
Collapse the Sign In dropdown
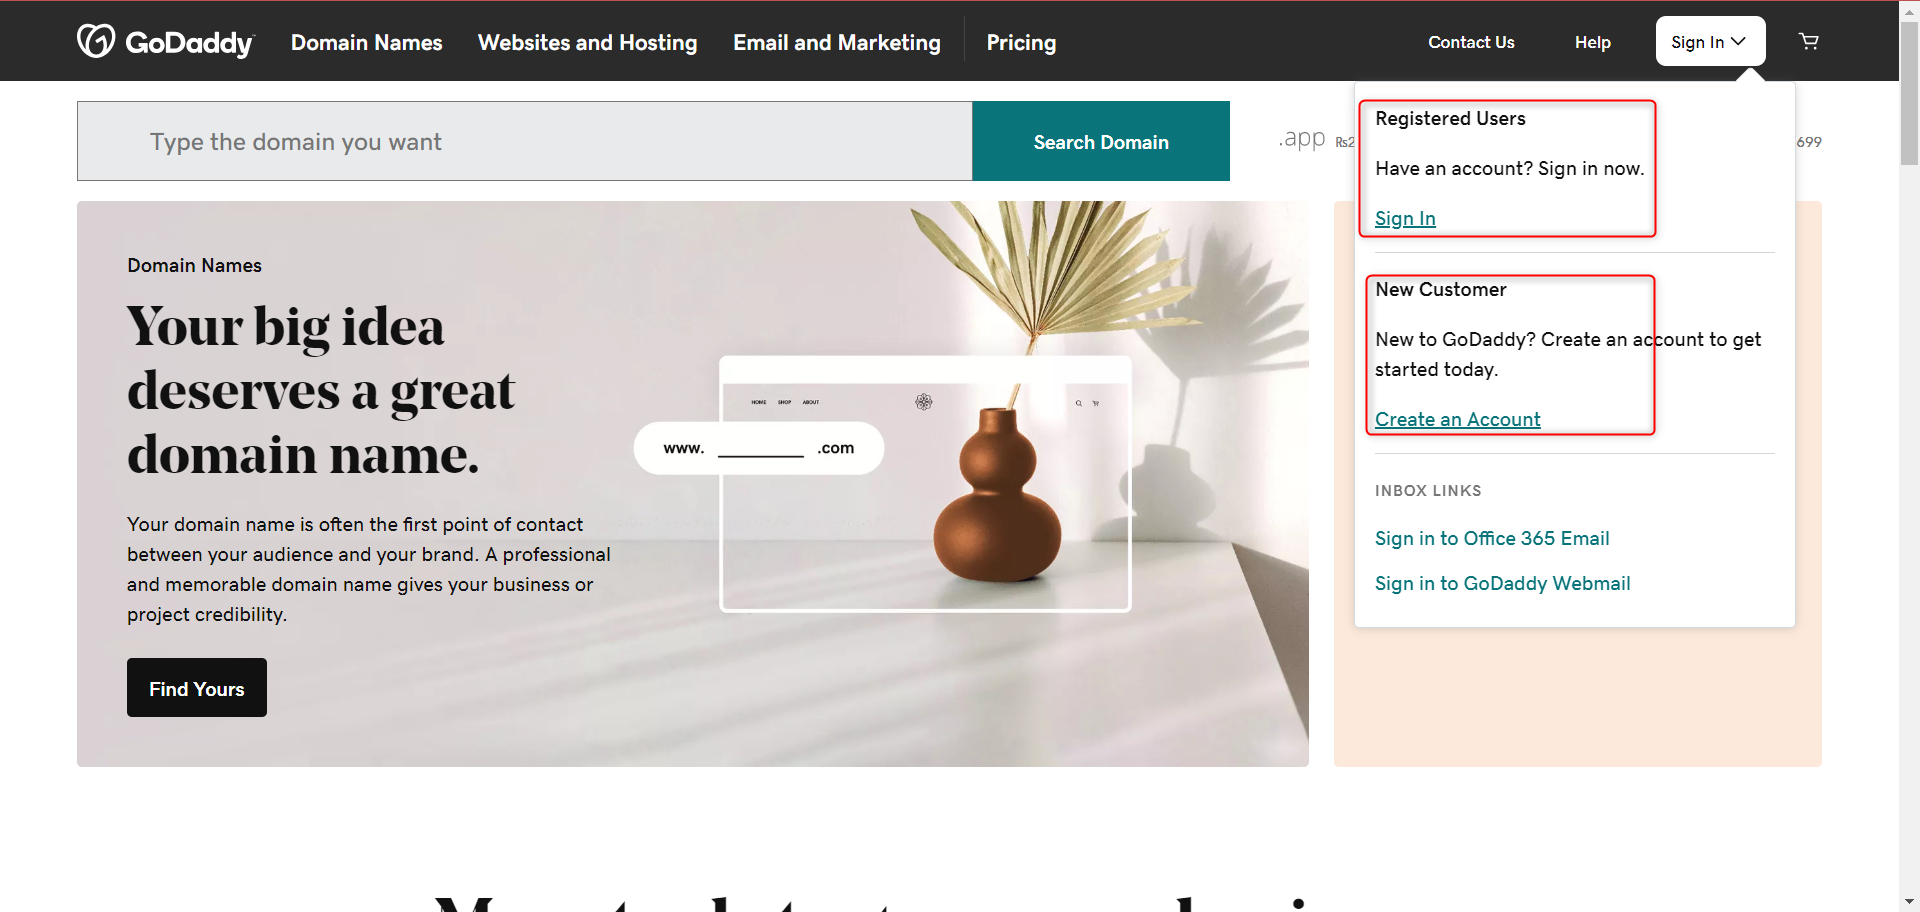1709,42
